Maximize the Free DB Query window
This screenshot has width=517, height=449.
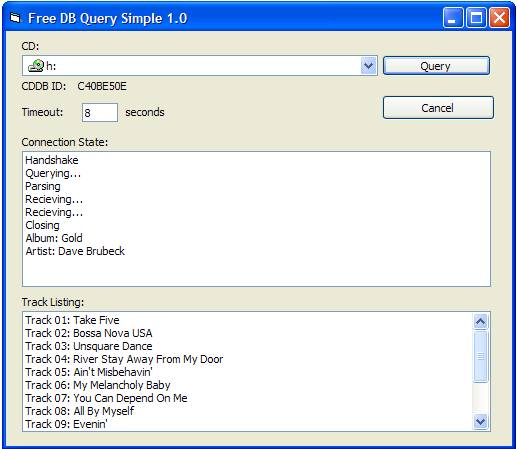(476, 18)
